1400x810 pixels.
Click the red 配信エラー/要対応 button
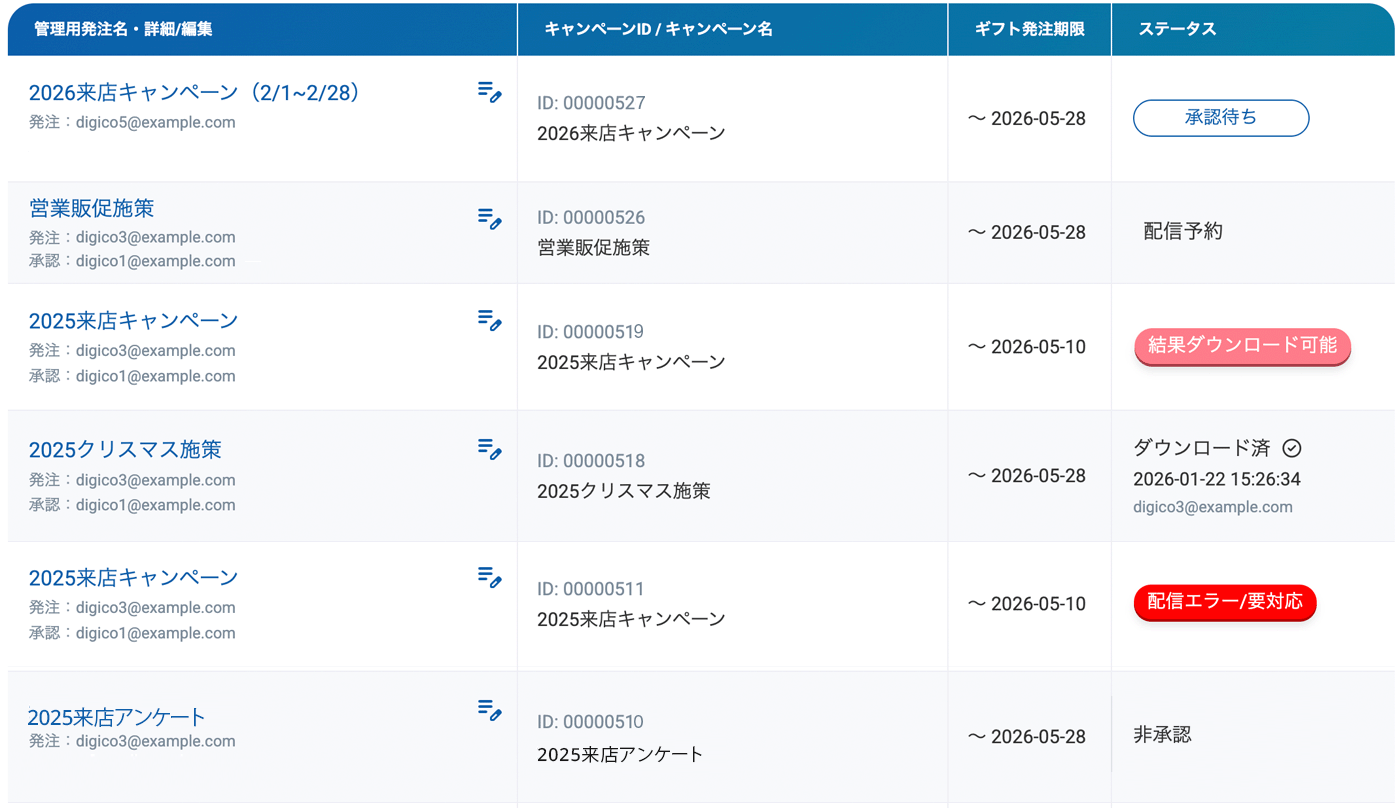click(x=1224, y=602)
